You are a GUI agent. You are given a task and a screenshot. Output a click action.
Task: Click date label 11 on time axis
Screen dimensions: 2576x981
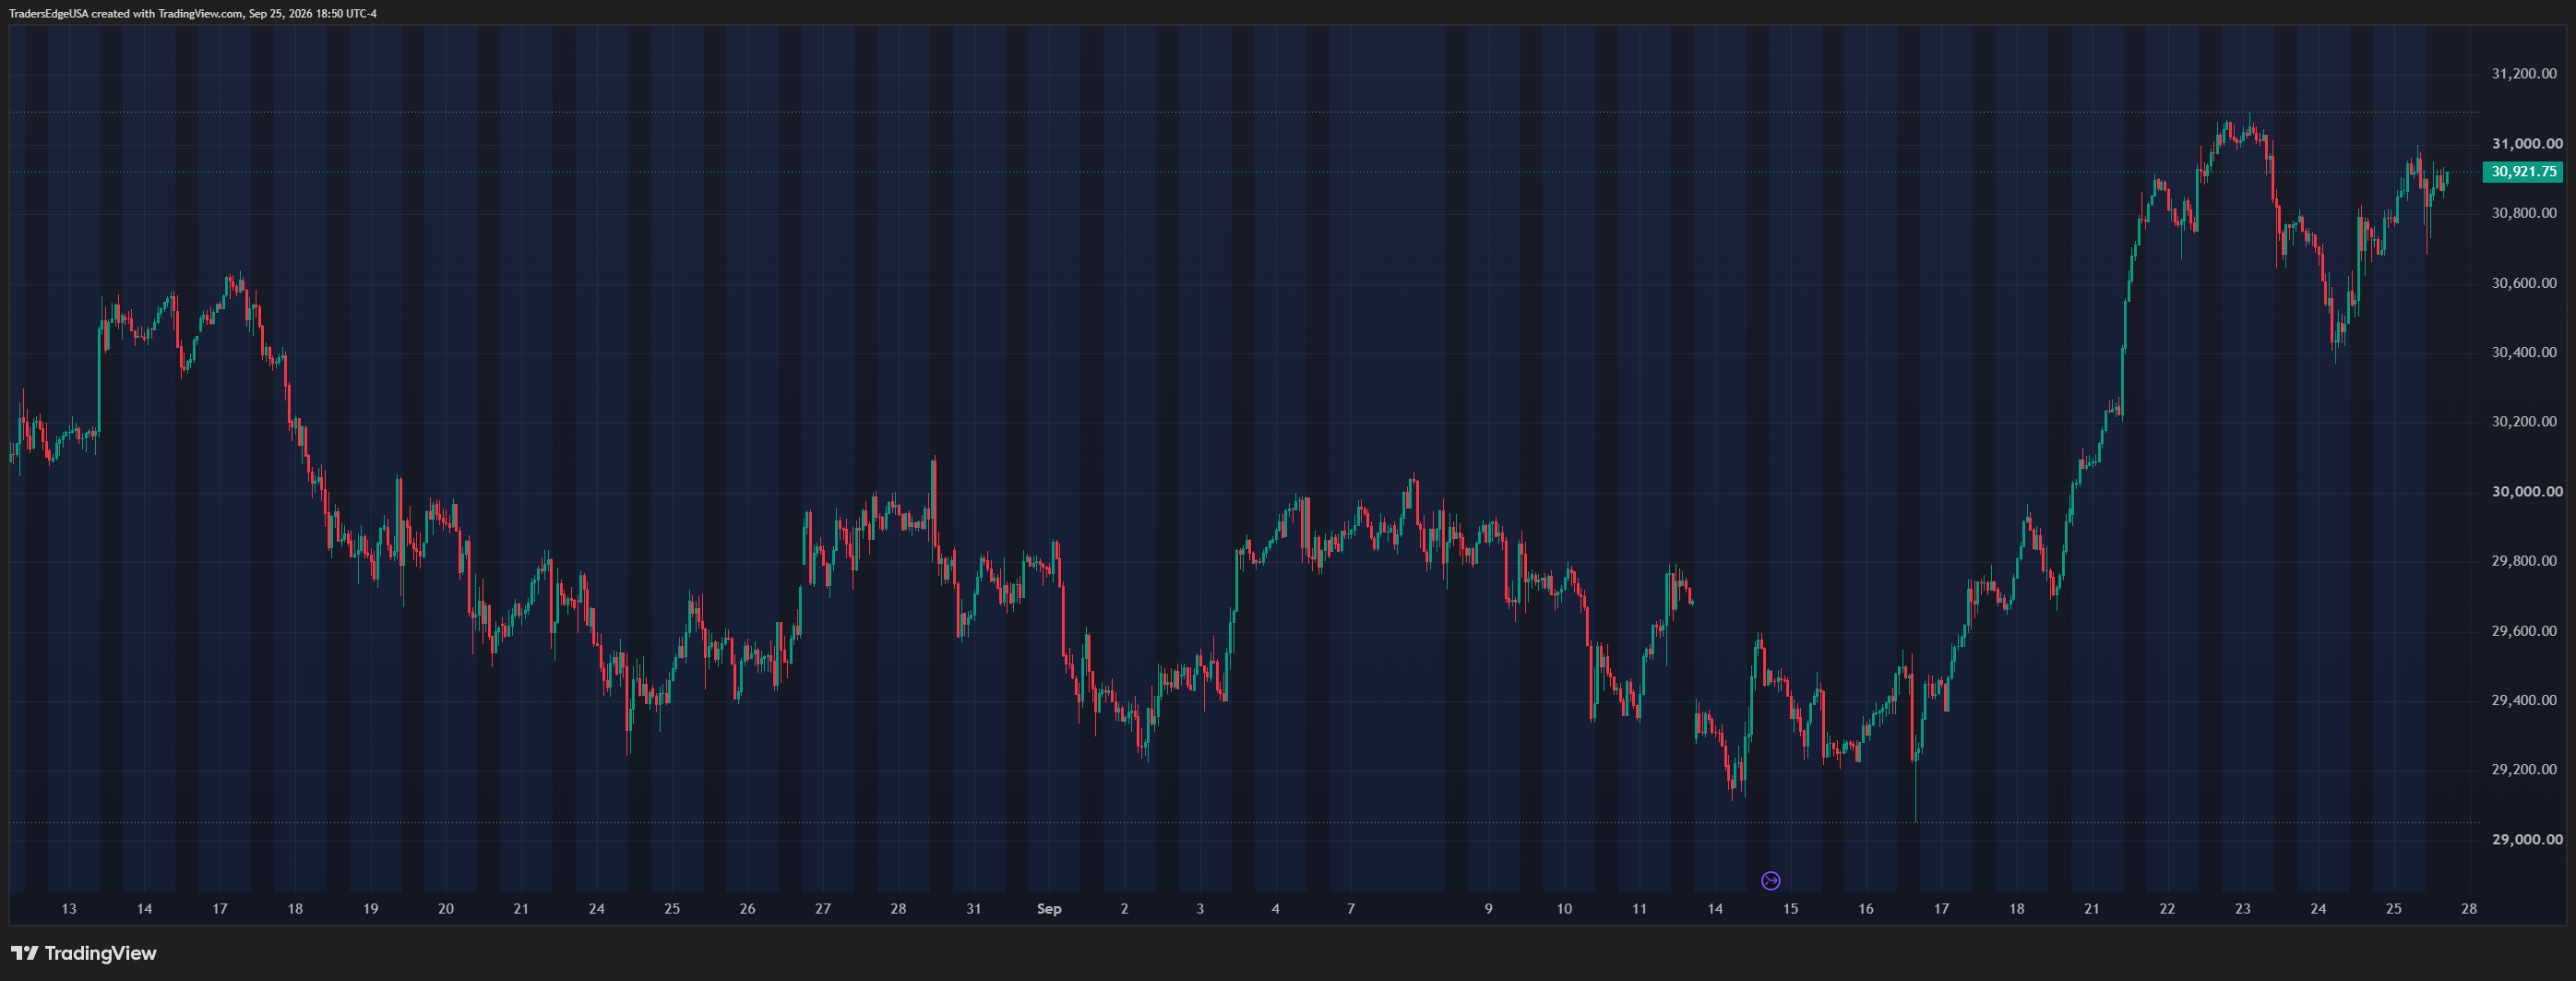tap(1640, 909)
